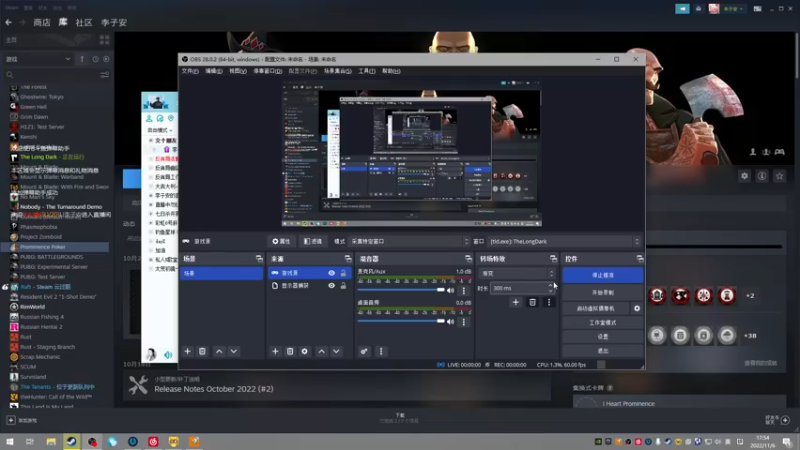Open Steam library advanced filter icon

(105, 75)
